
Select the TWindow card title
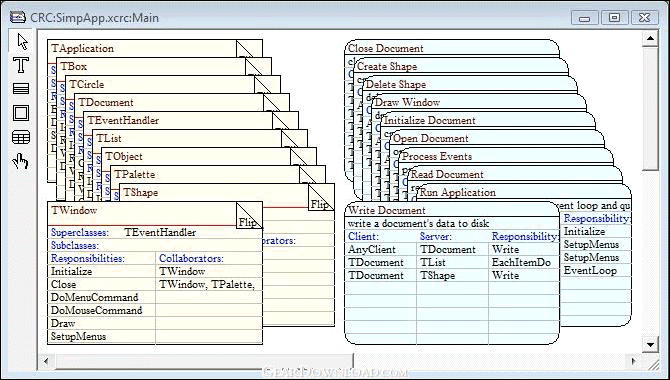[74, 210]
